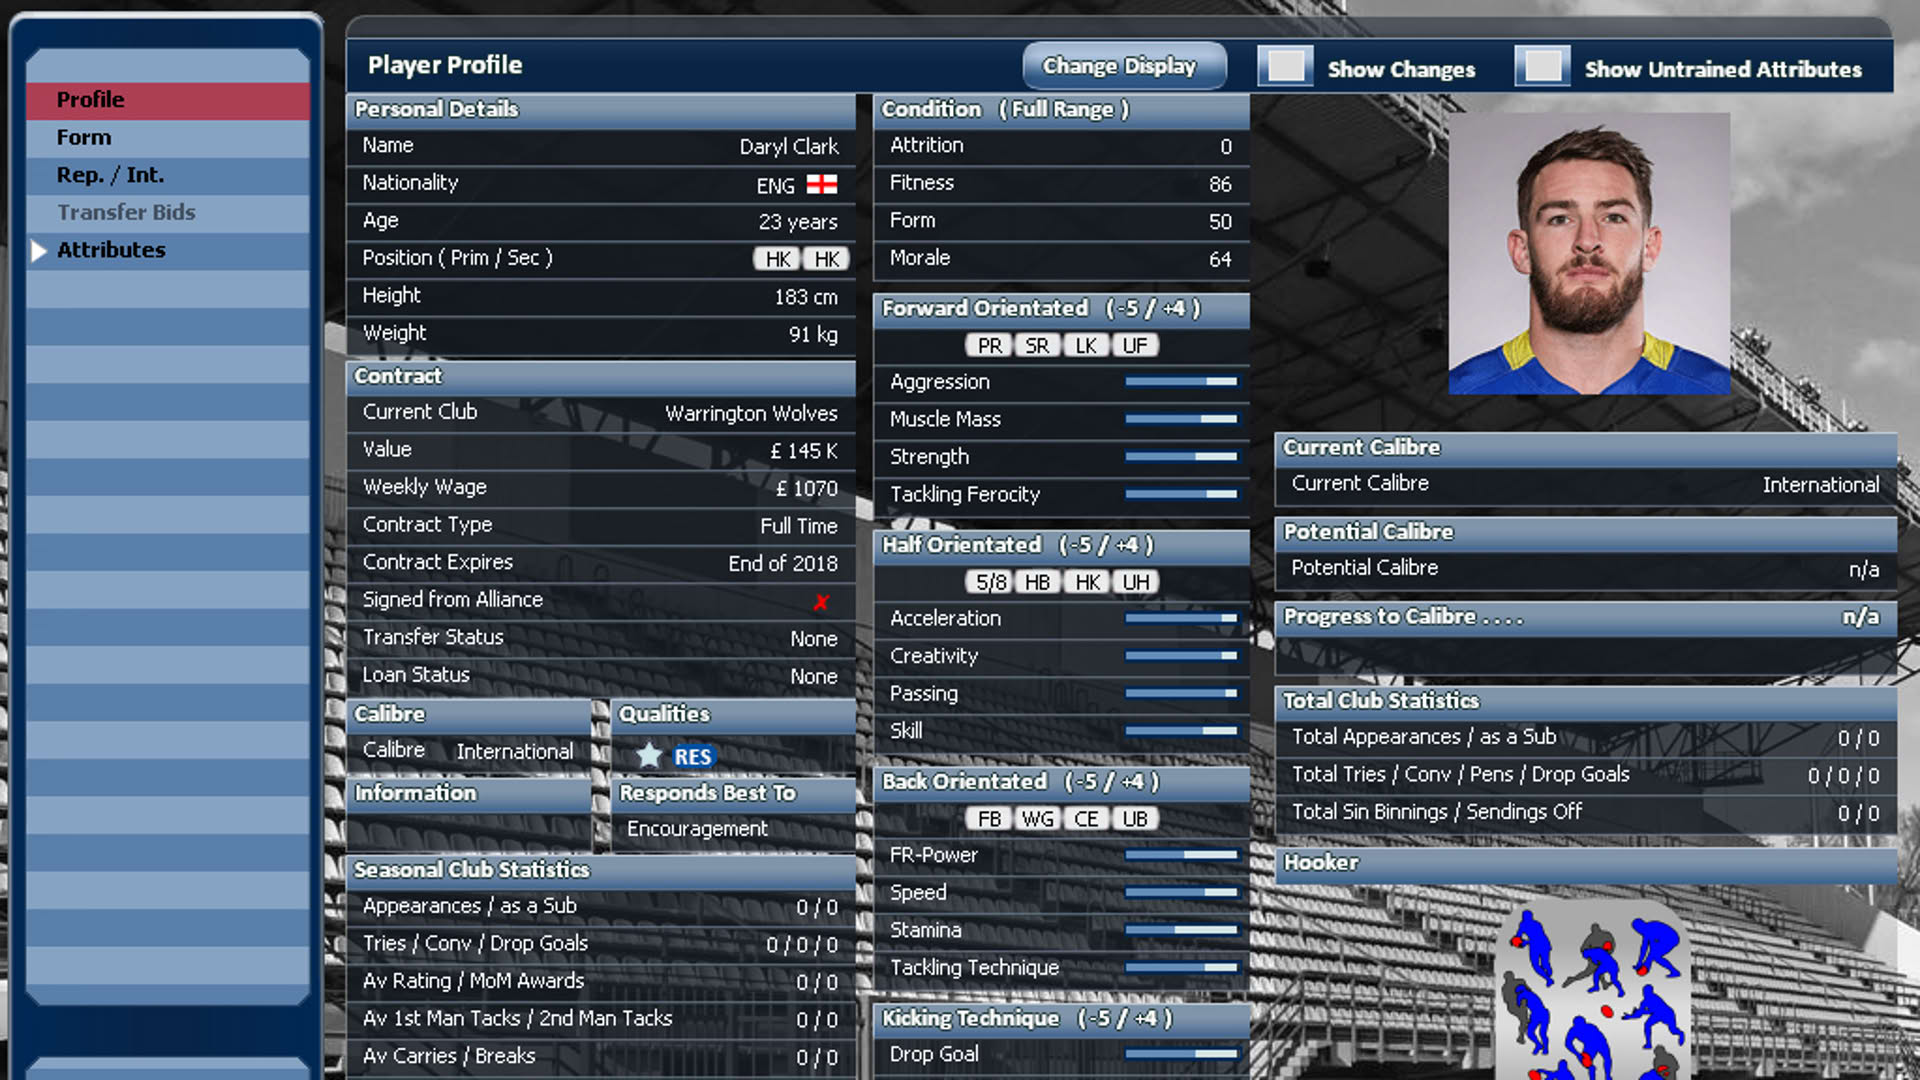Open the Profile sidebar tab
Screen dimensions: 1920x1080
pyautogui.click(x=168, y=100)
